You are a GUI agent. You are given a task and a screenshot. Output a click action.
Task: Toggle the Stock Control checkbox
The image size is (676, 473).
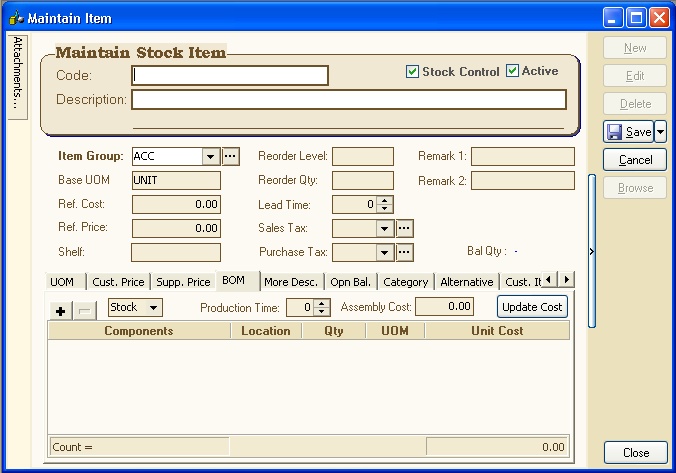(x=412, y=71)
